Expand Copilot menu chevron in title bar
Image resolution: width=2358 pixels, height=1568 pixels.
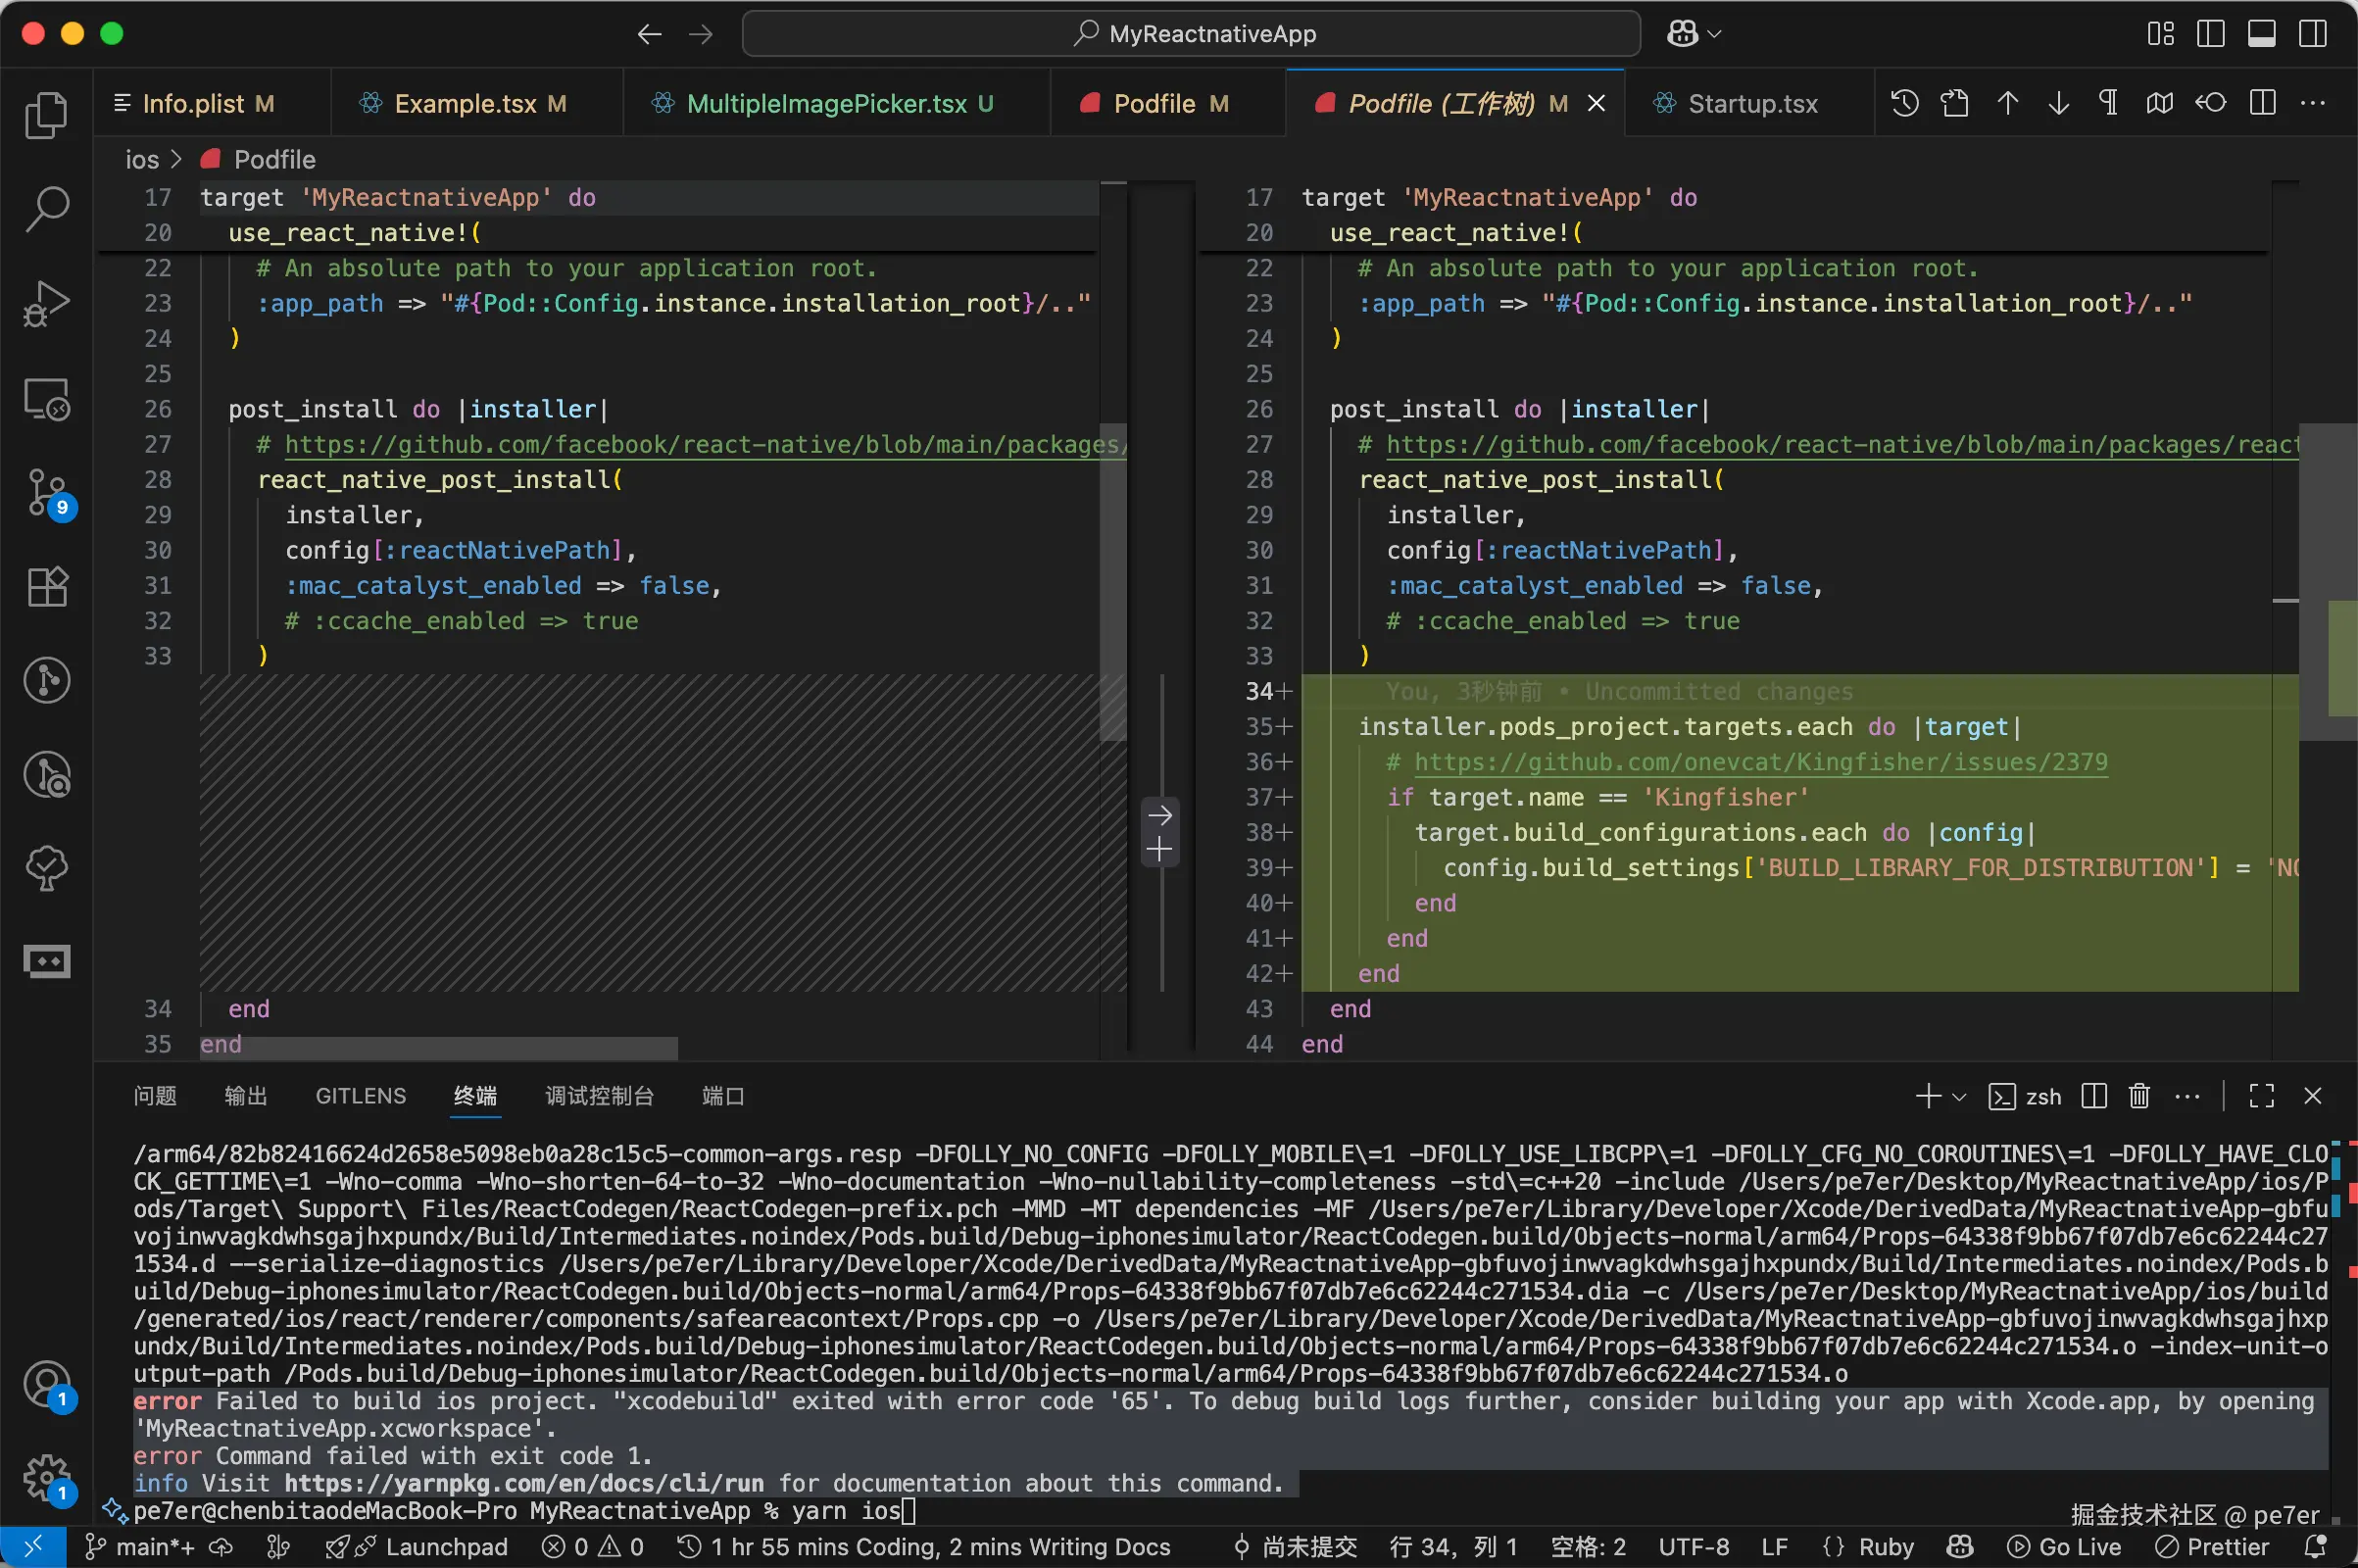point(1715,34)
